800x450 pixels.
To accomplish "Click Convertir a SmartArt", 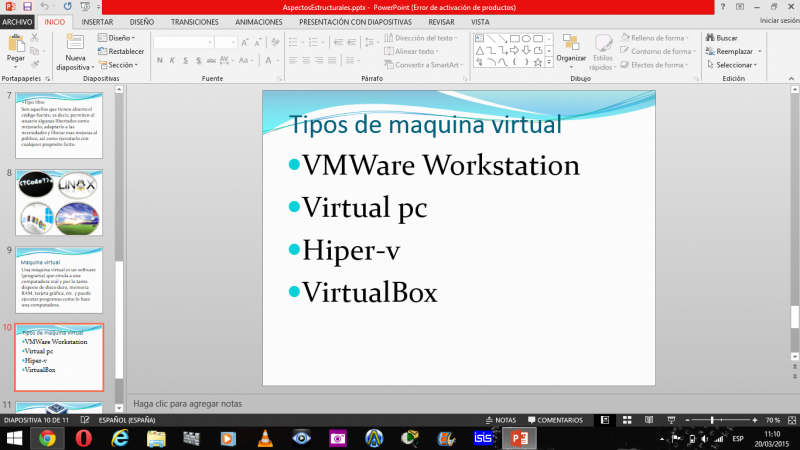I will [x=423, y=65].
